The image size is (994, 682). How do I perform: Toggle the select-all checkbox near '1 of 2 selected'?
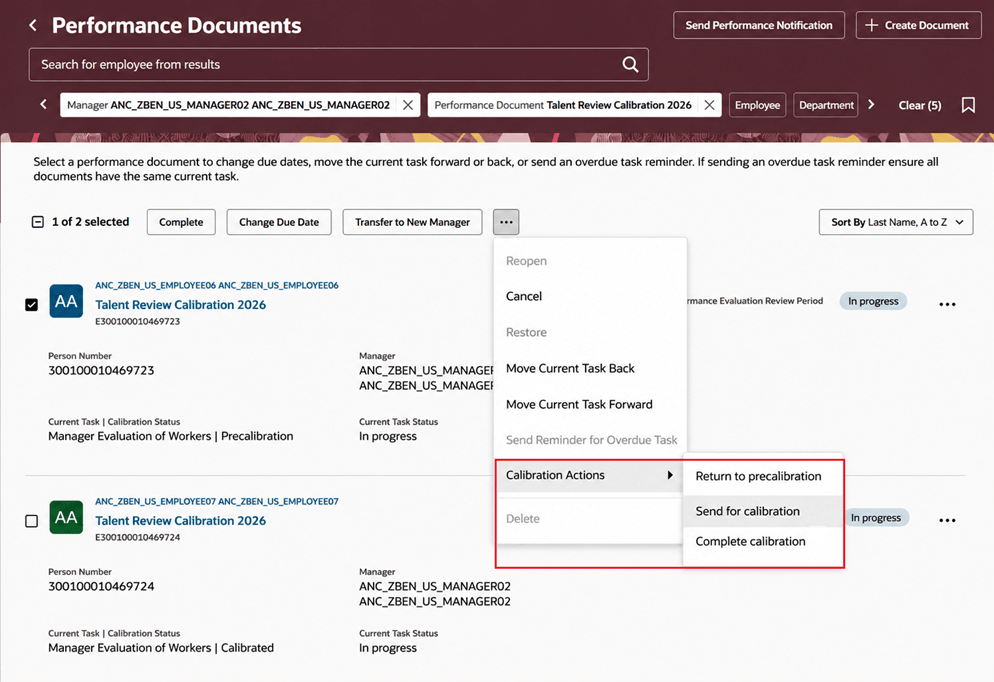click(38, 222)
